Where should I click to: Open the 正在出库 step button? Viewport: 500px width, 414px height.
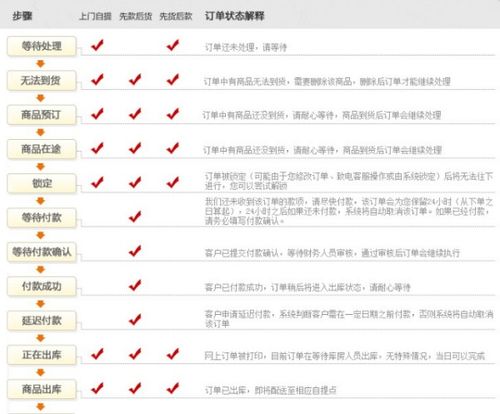click(42, 355)
